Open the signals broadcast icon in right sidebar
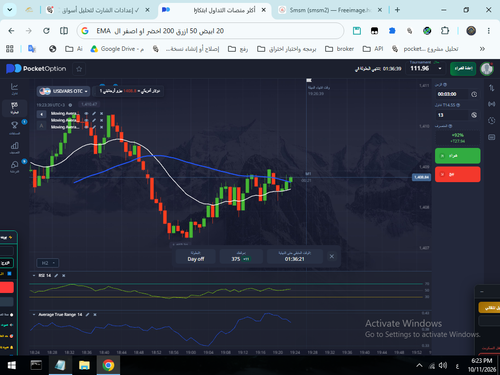Viewport: 500px width, 375px height. [x=492, y=104]
